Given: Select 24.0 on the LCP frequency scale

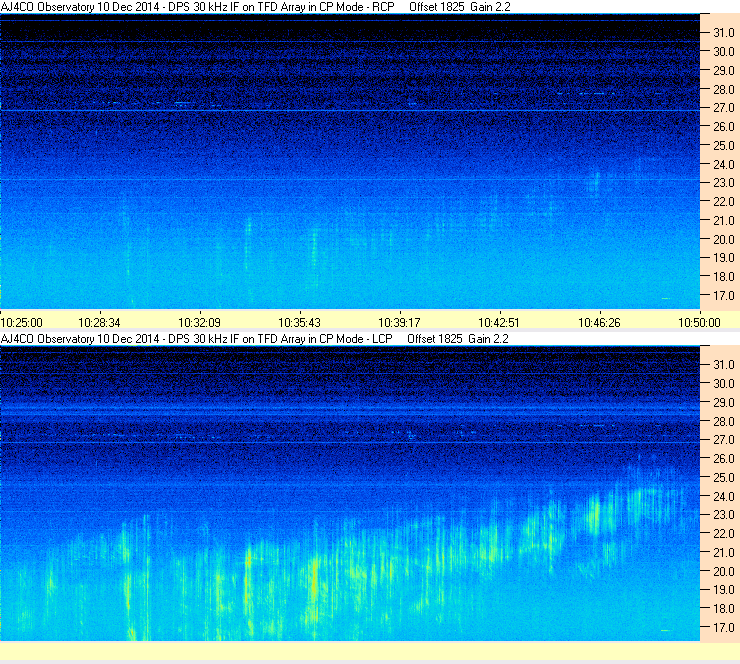Looking at the screenshot, I should (723, 496).
